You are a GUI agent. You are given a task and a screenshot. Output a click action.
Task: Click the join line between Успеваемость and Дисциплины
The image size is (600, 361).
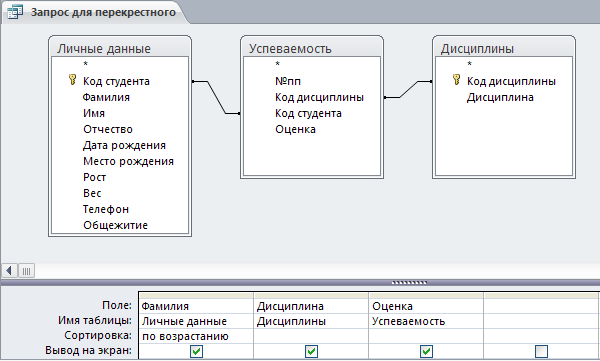[408, 89]
